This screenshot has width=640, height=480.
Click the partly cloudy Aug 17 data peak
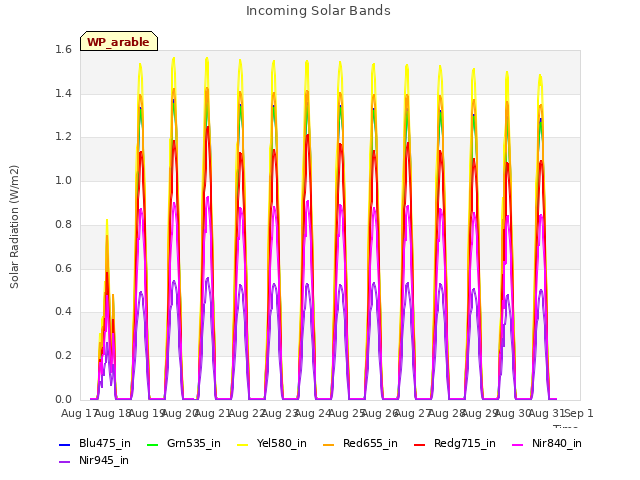point(107,220)
